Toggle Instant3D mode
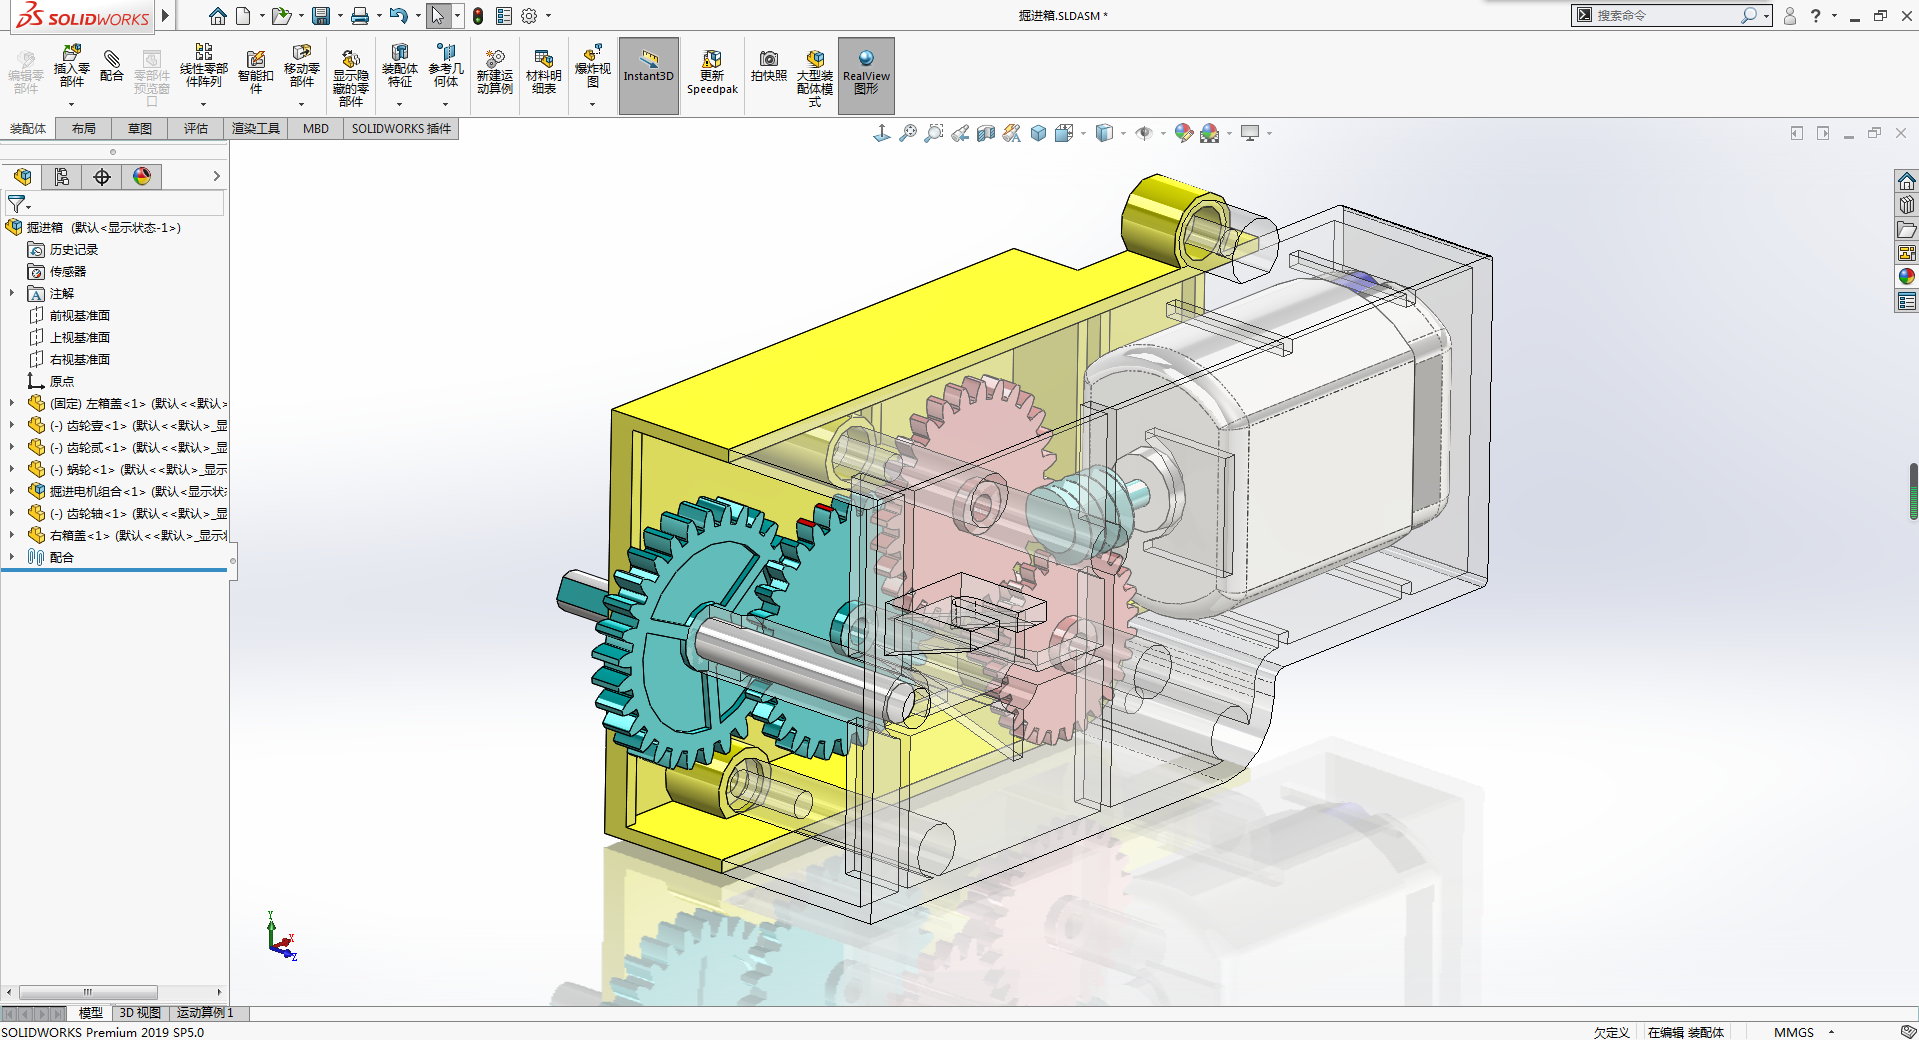This screenshot has width=1919, height=1040. pyautogui.click(x=649, y=76)
